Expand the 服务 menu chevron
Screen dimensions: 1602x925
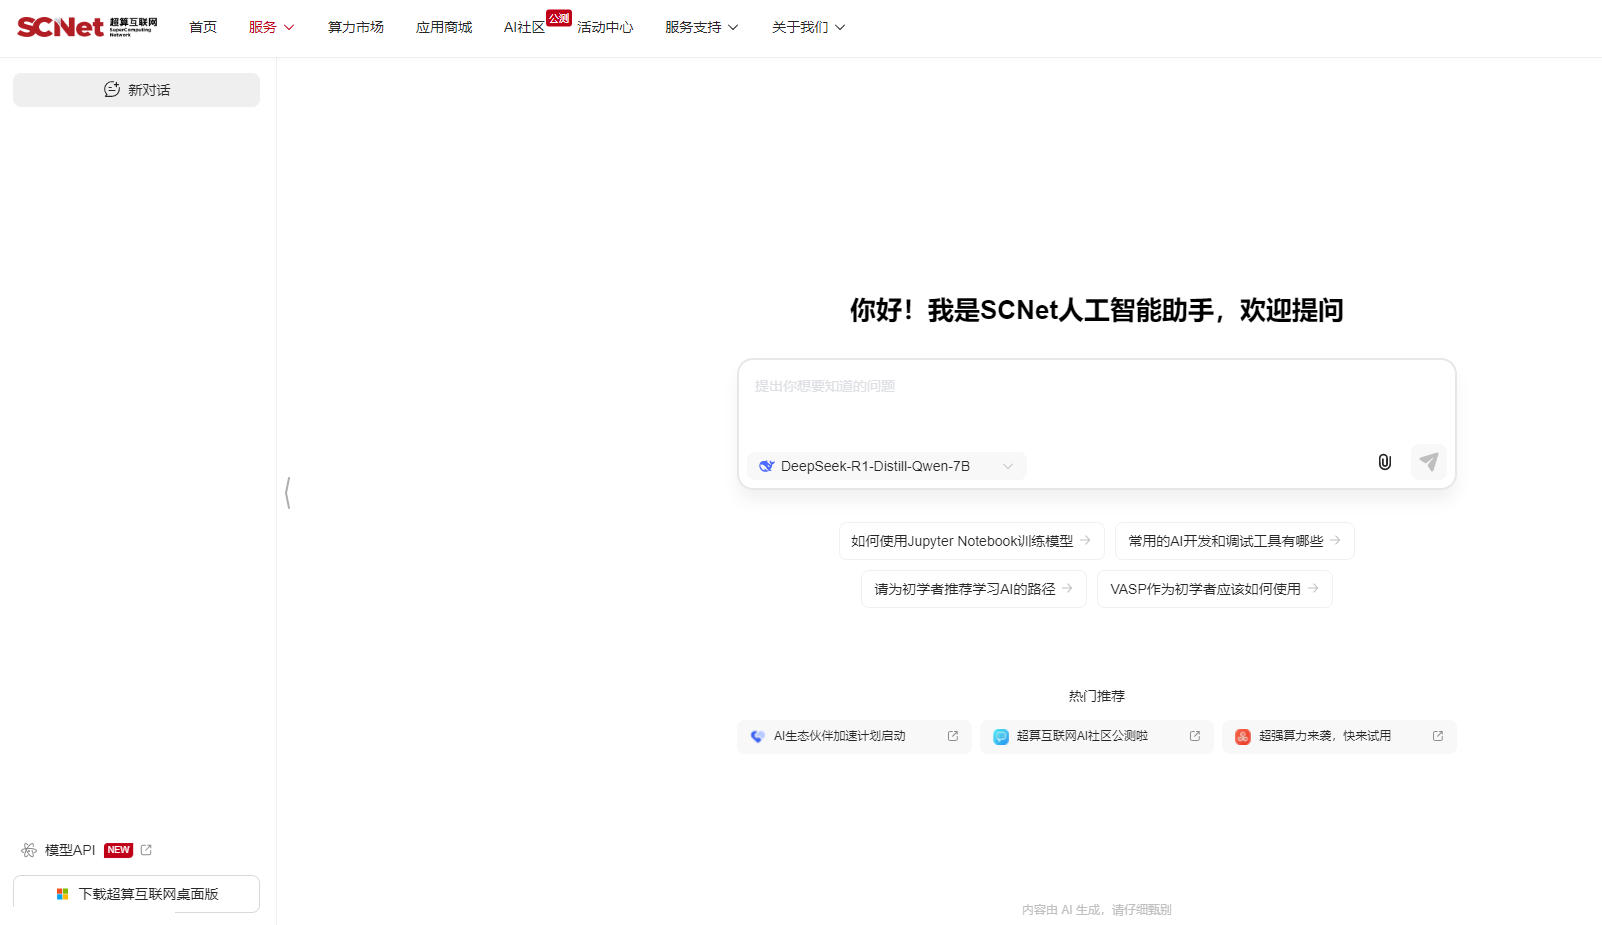289,27
